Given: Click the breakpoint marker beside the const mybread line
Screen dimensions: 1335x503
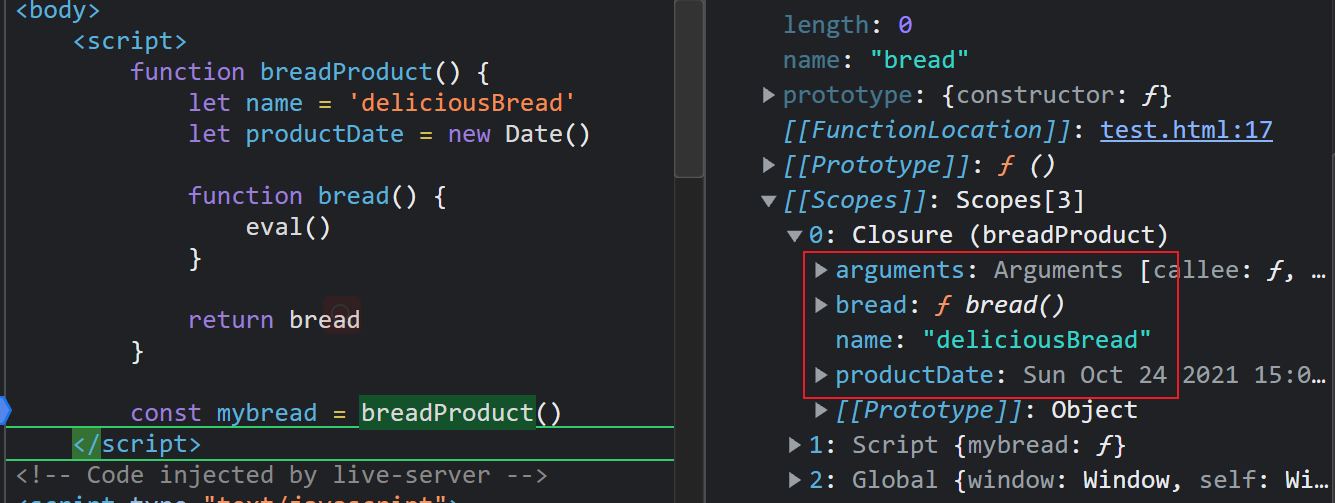Looking at the screenshot, I should (4, 411).
